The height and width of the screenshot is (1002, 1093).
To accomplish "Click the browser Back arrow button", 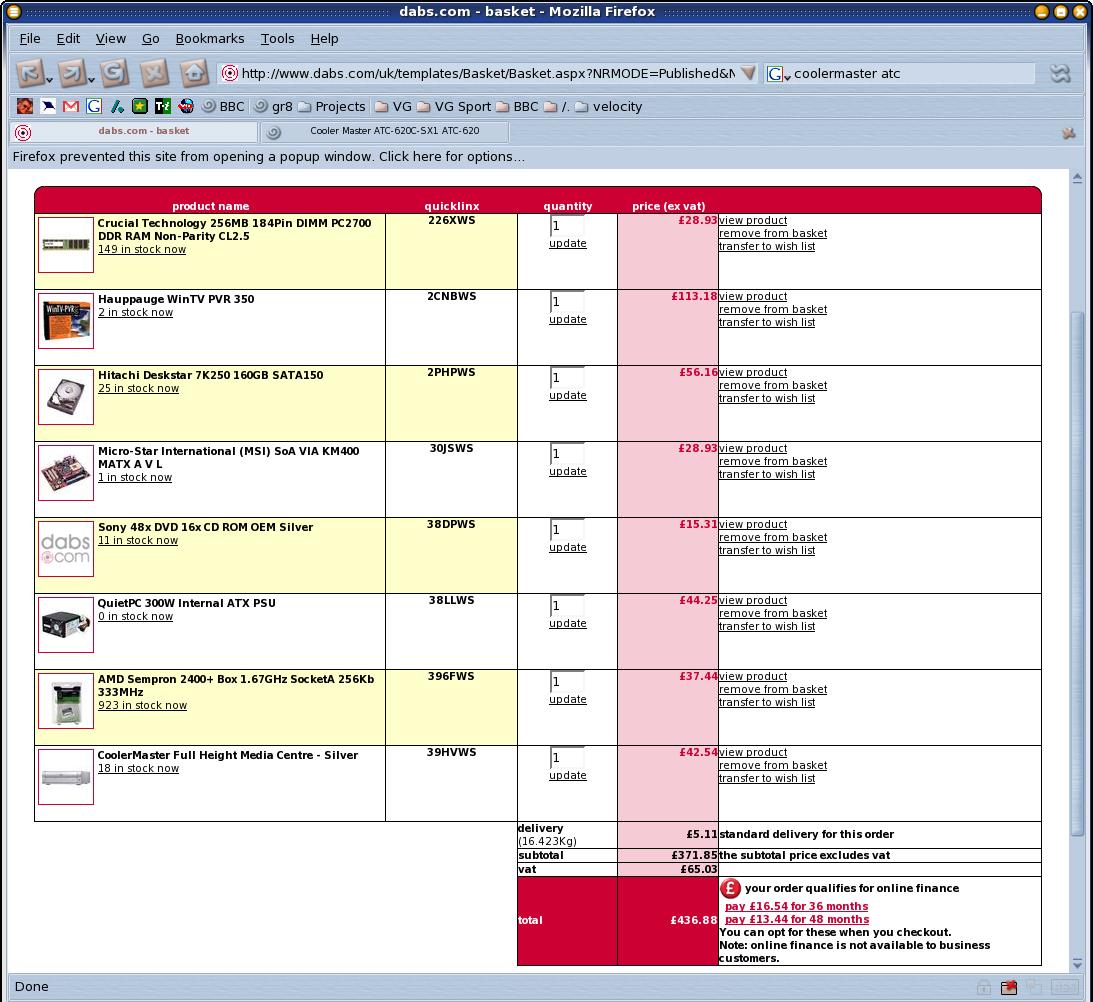I will pyautogui.click(x=29, y=73).
